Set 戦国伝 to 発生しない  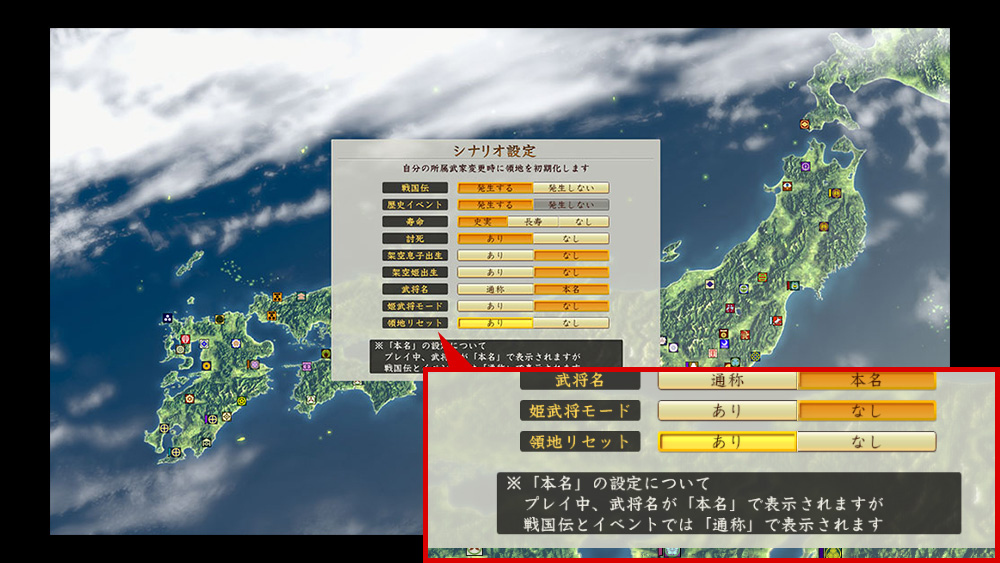click(571, 187)
